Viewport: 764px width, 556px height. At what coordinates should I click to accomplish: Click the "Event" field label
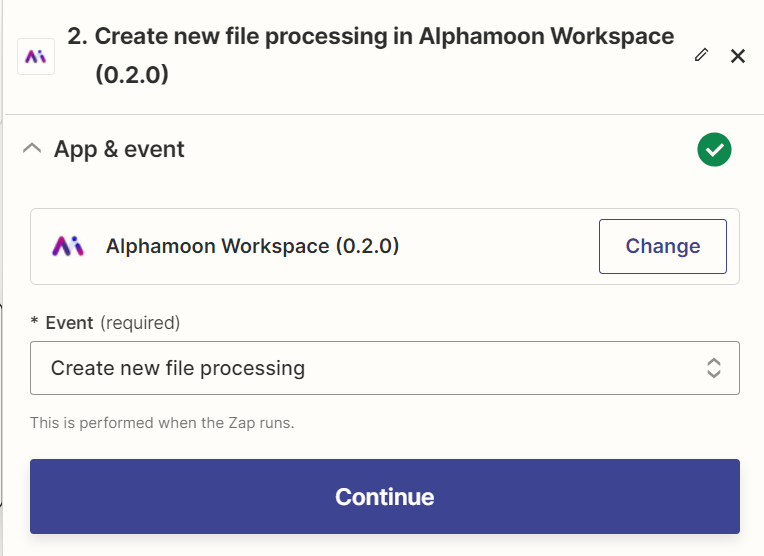(x=69, y=323)
